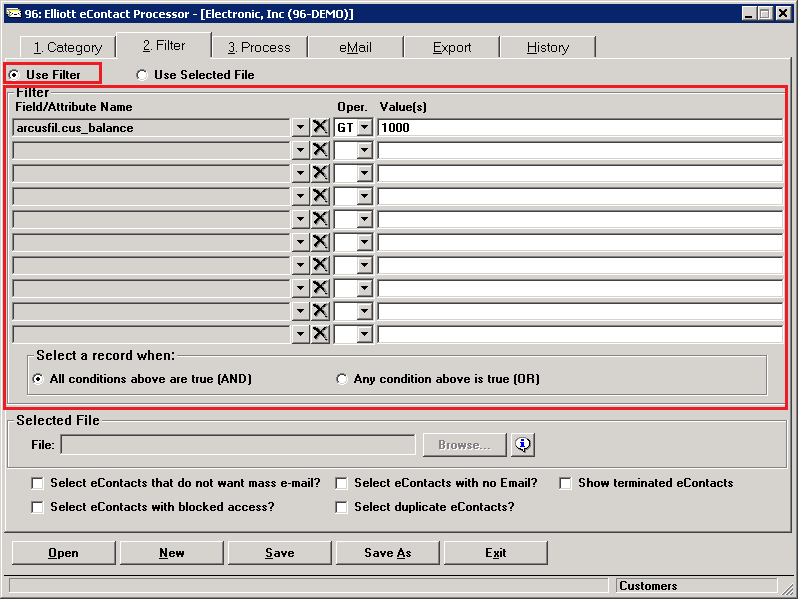Open field name dropdown in third filter row
The height and width of the screenshot is (599, 798).
tap(301, 173)
